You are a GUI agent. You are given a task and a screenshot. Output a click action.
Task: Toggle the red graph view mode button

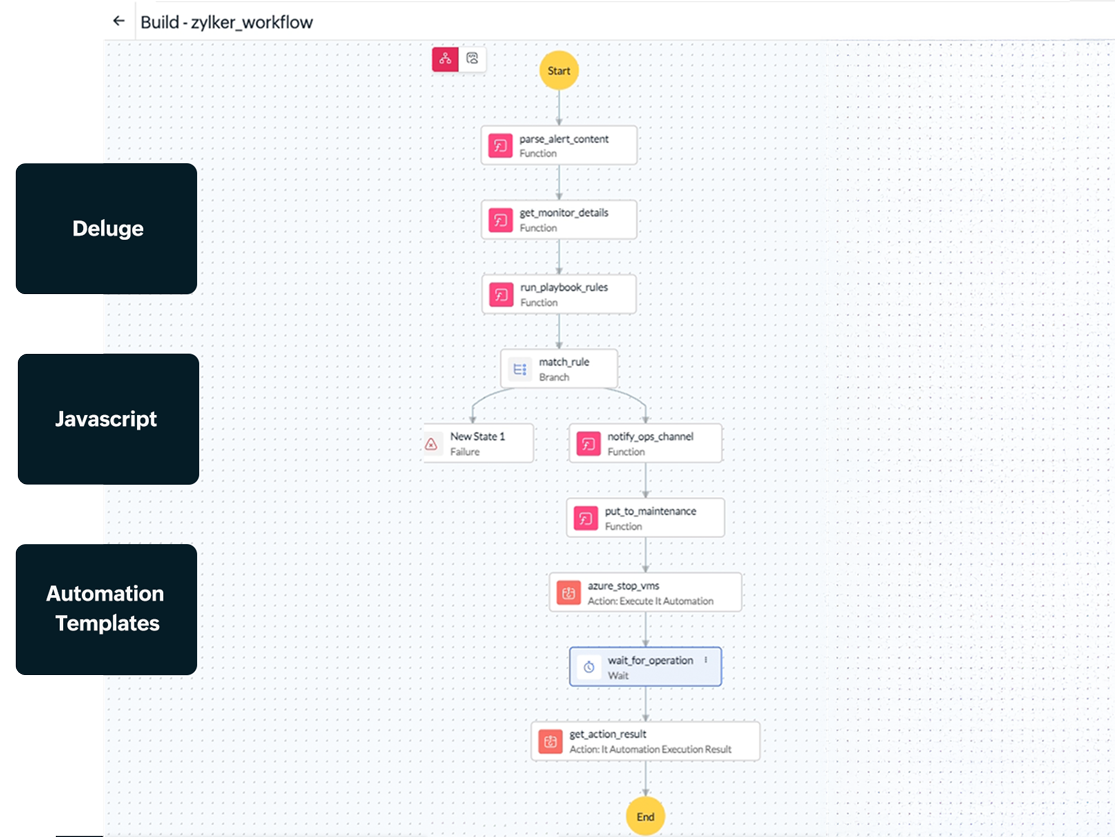point(446,58)
